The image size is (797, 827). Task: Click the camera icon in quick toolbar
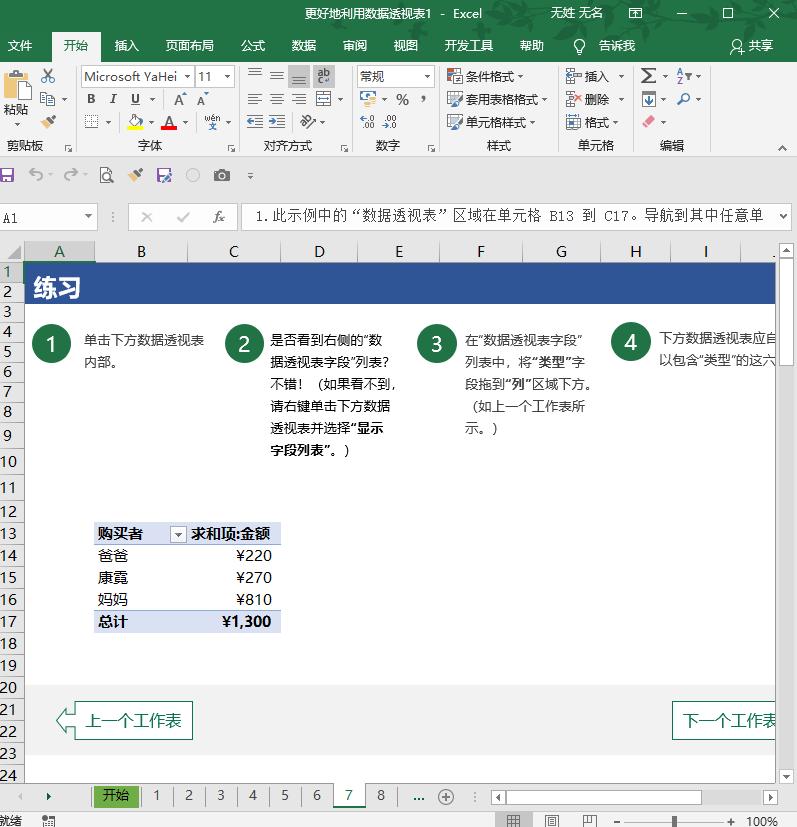pyautogui.click(x=222, y=175)
